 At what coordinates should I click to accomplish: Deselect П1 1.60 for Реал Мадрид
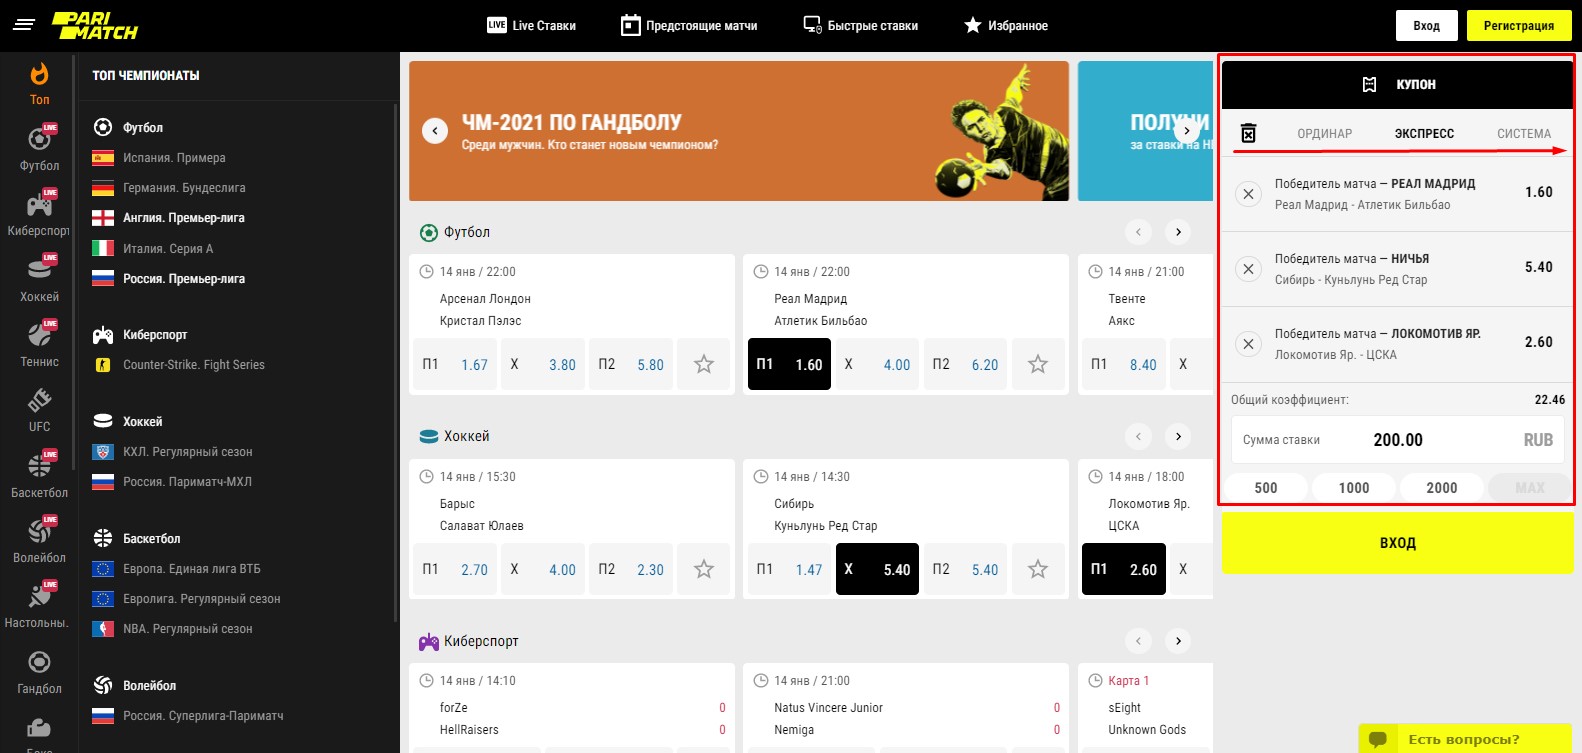pos(790,364)
